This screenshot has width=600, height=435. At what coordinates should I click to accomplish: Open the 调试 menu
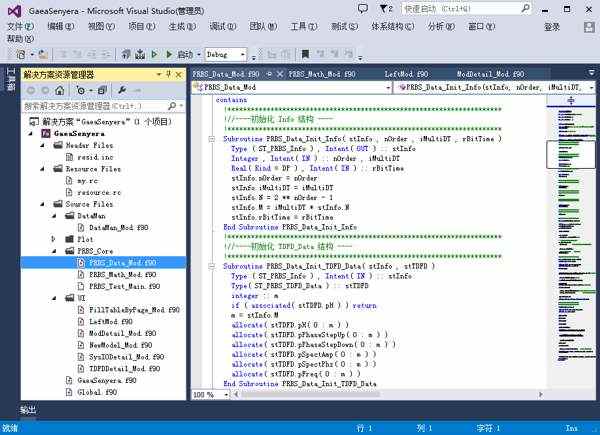point(223,26)
